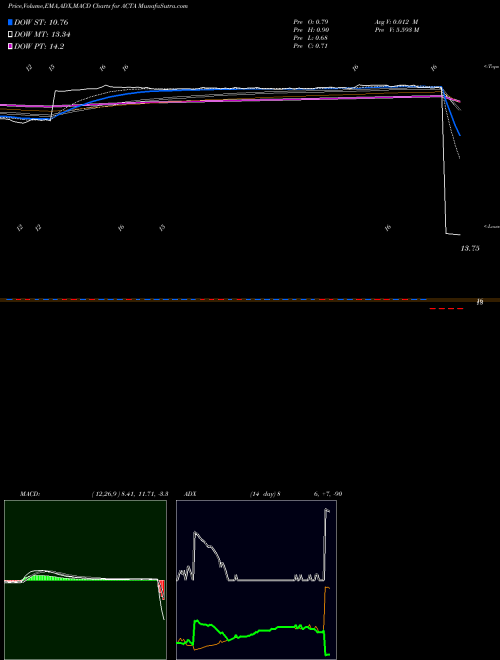Select the 'DOW MT: 13.34' label
The width and height of the screenshot is (500, 660).
coord(42,35)
